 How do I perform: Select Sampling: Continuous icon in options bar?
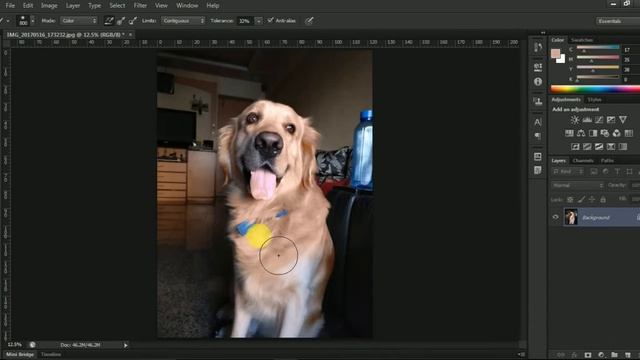tap(109, 20)
